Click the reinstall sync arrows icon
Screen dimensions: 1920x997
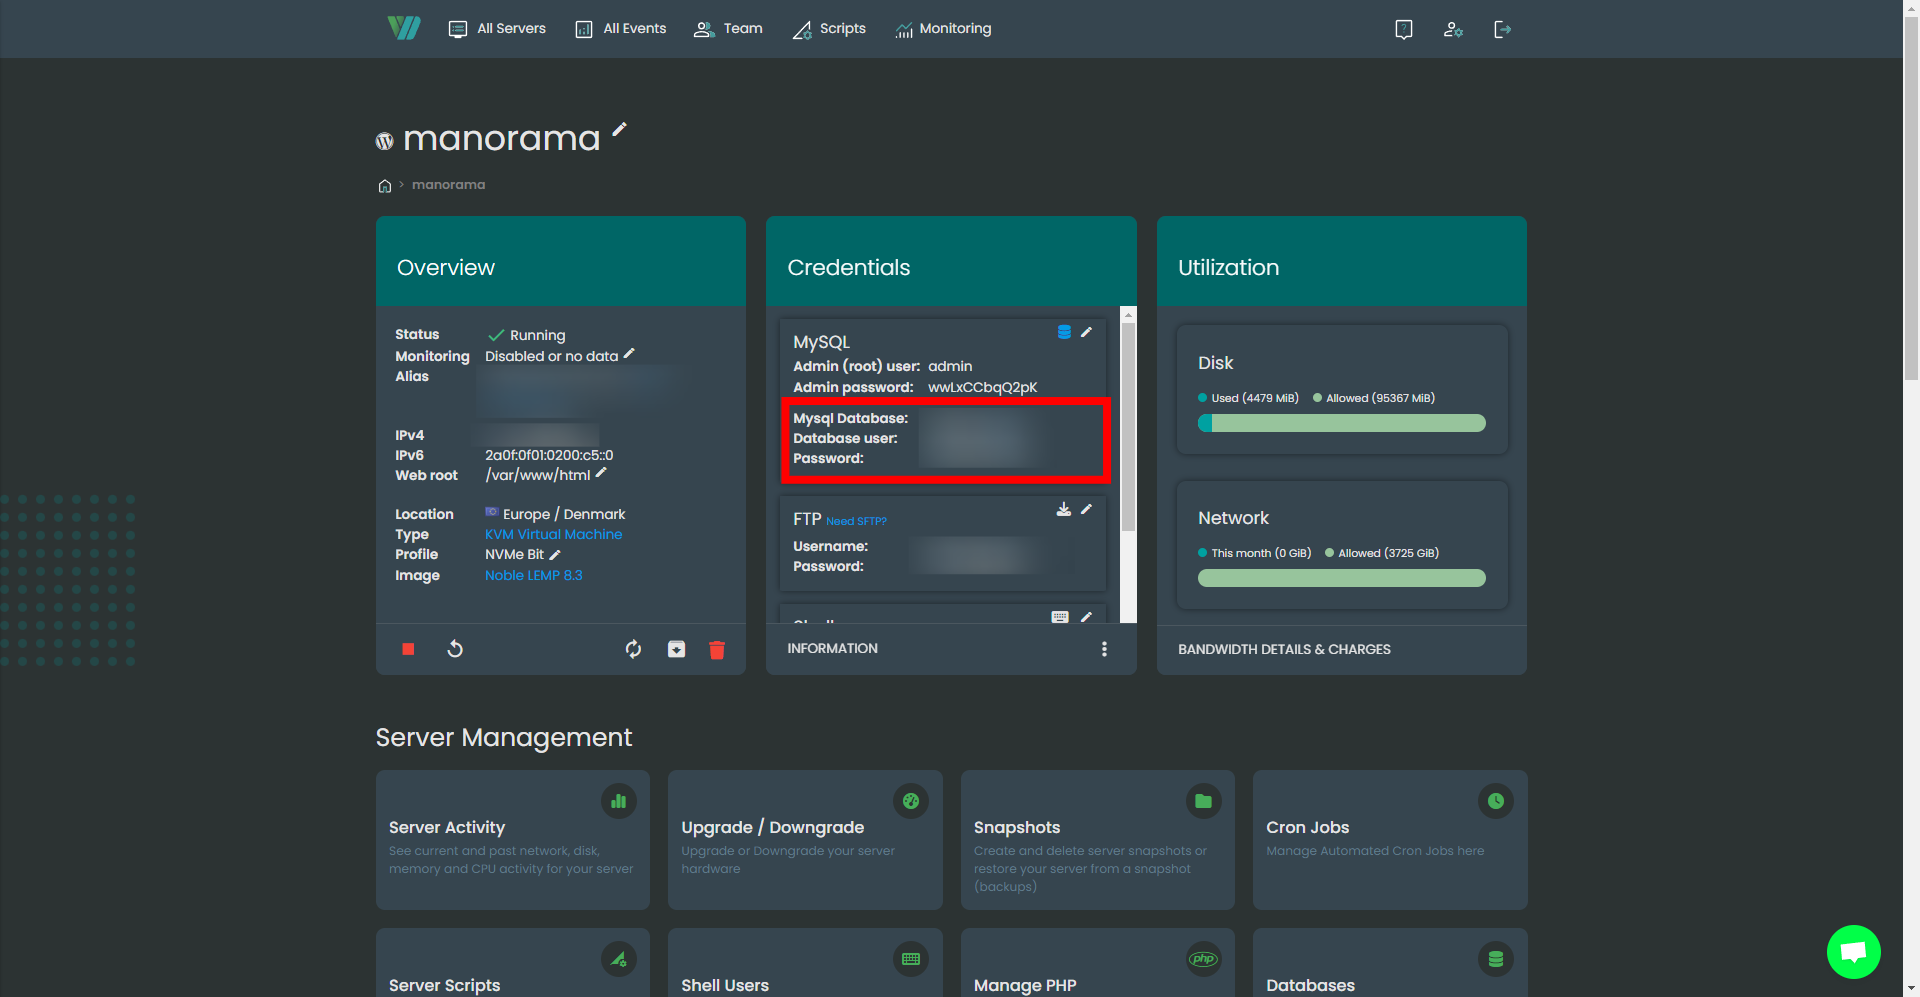tap(633, 649)
